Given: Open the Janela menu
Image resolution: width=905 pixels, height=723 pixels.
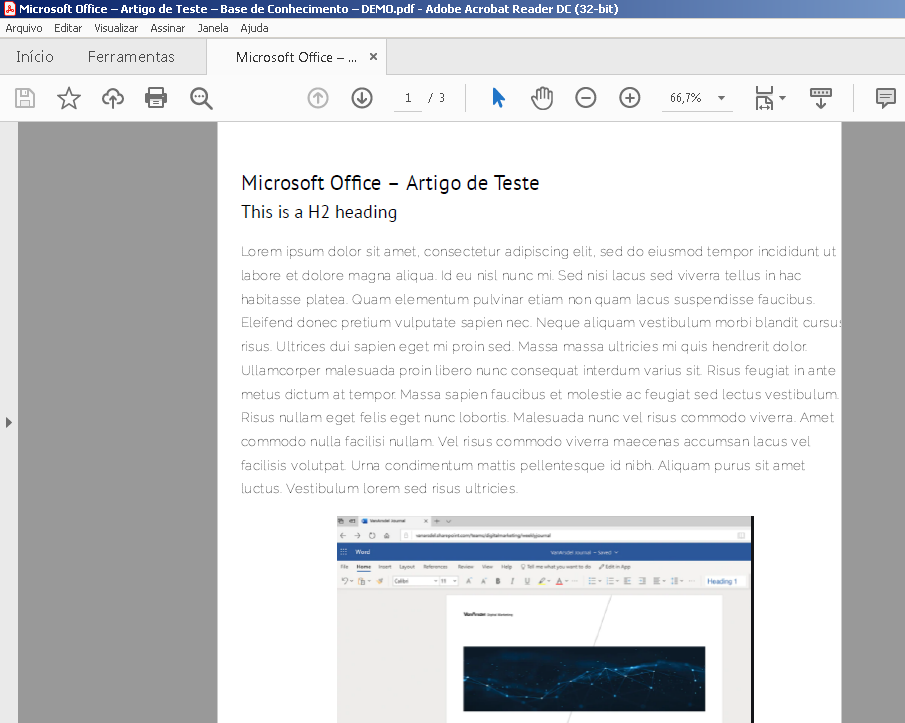Looking at the screenshot, I should [x=213, y=28].
